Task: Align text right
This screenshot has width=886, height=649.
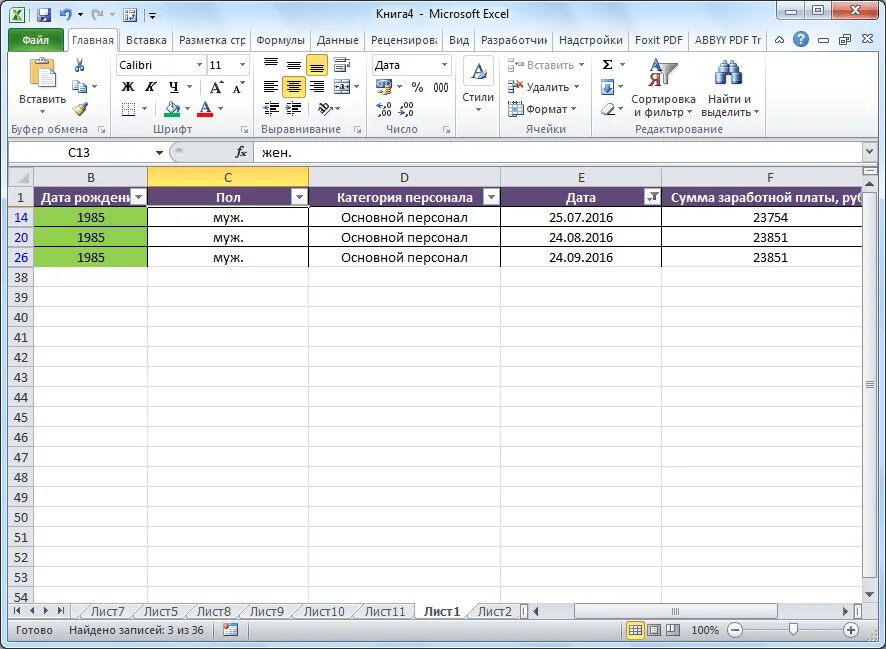Action: [317, 87]
